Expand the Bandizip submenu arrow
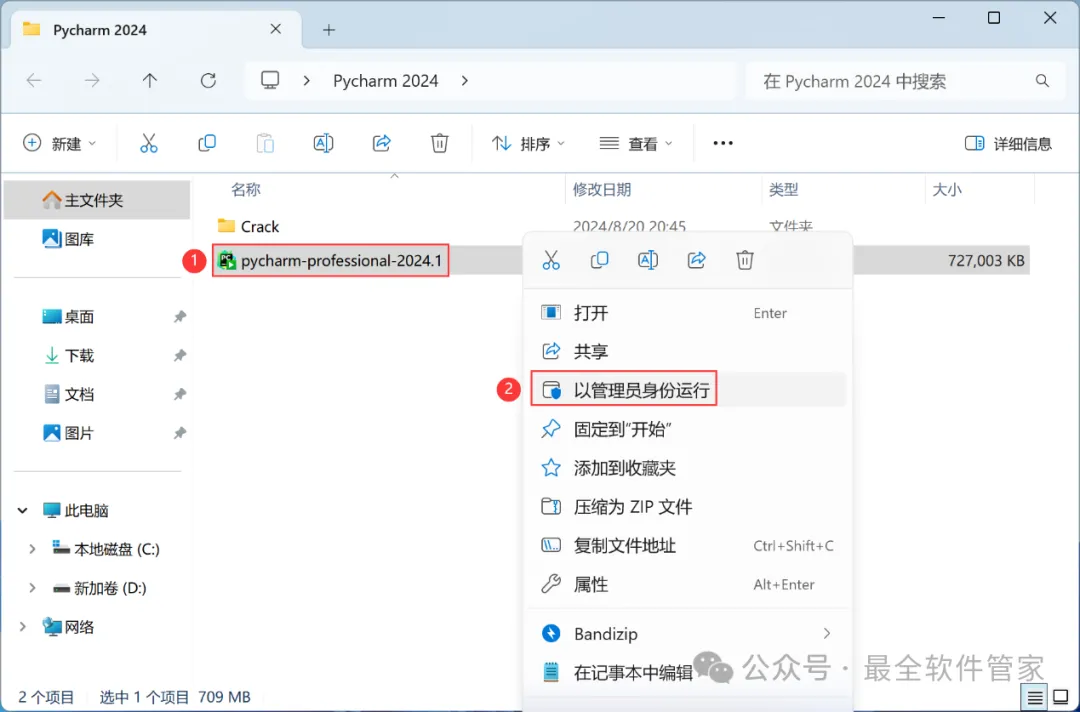The height and width of the screenshot is (712, 1080). [827, 634]
